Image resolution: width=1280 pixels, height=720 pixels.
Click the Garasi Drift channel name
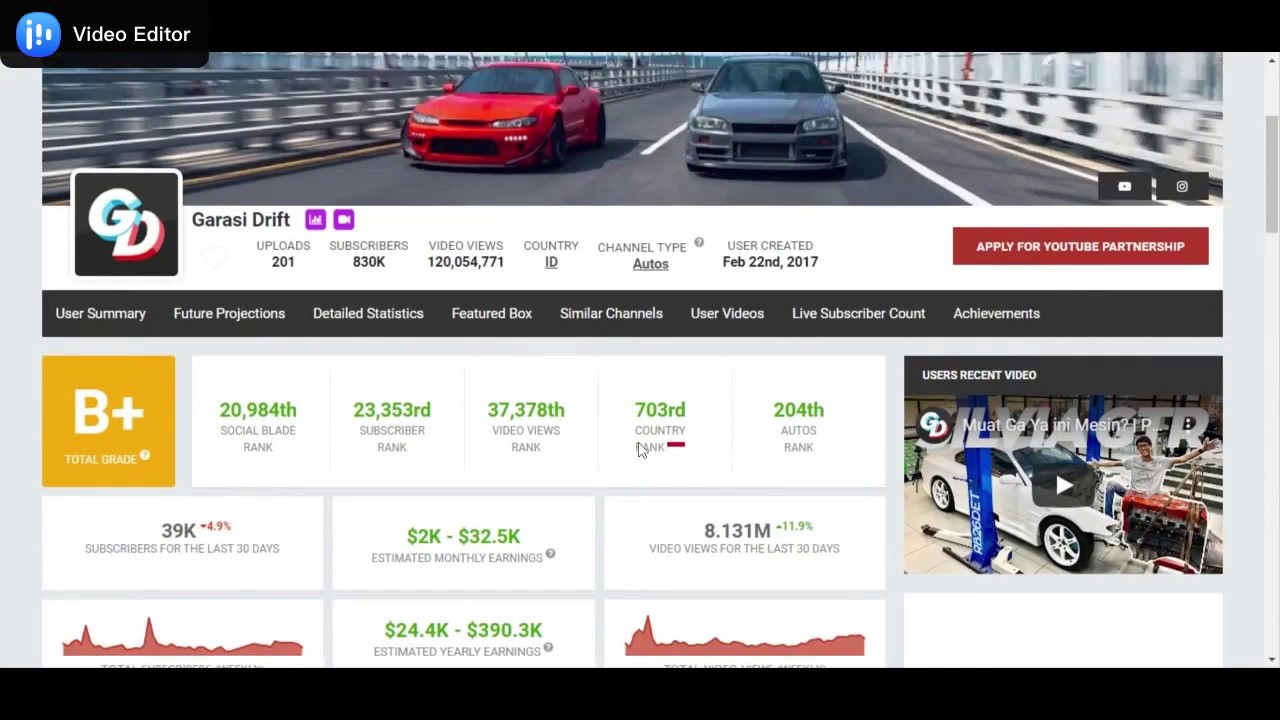click(241, 219)
